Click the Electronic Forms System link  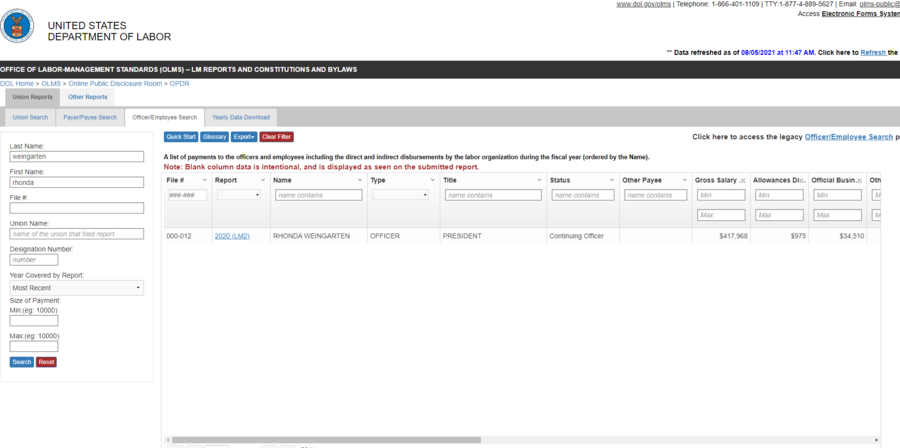coord(860,14)
